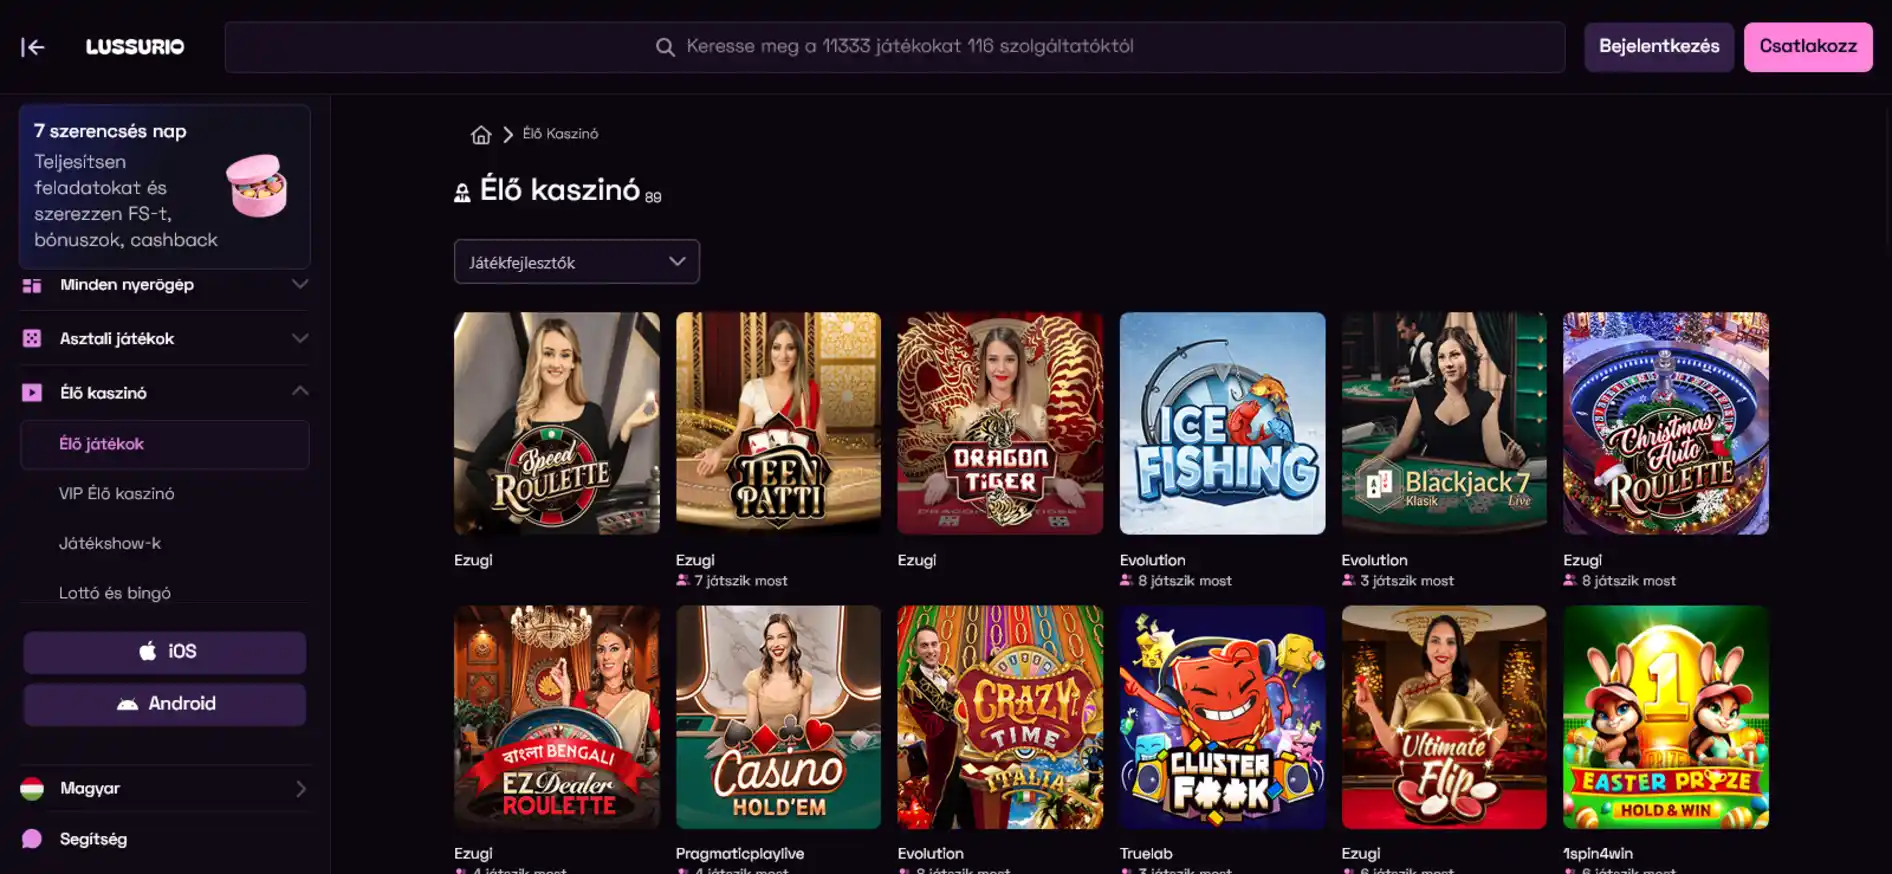Viewport: 1892px width, 874px height.
Task: Open the Játékfejlesztők provider dropdown
Action: [577, 262]
